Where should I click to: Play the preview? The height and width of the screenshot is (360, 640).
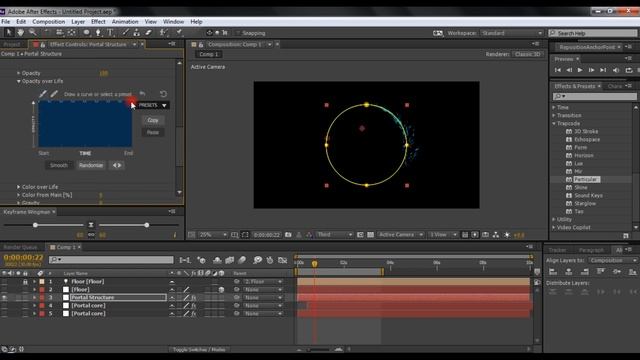pyautogui.click(x=580, y=70)
